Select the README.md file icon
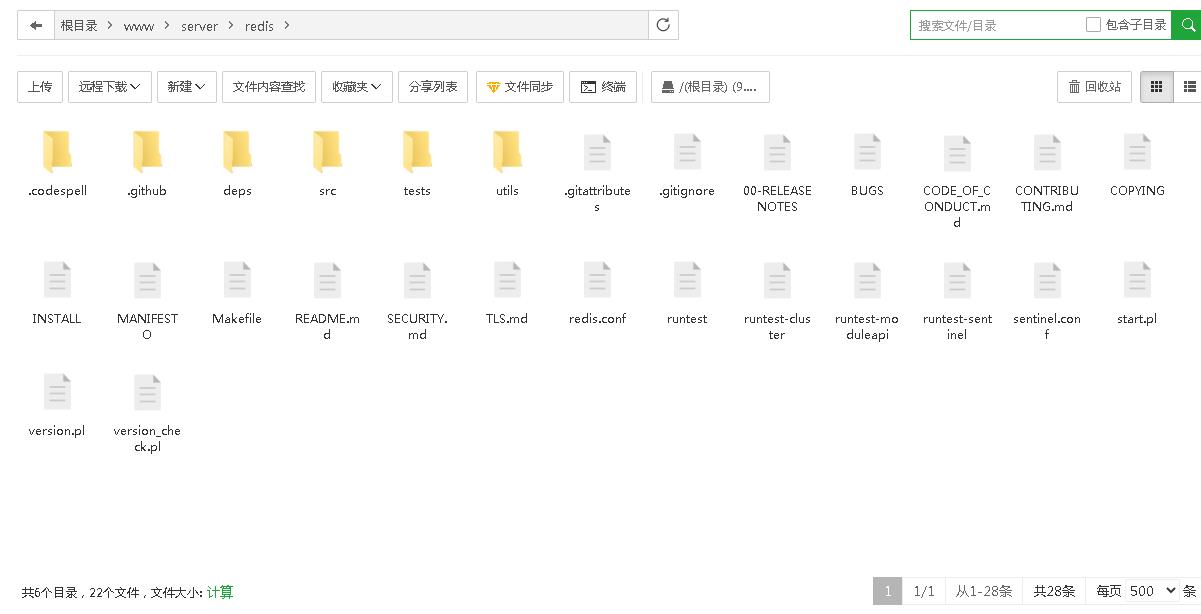 [327, 280]
